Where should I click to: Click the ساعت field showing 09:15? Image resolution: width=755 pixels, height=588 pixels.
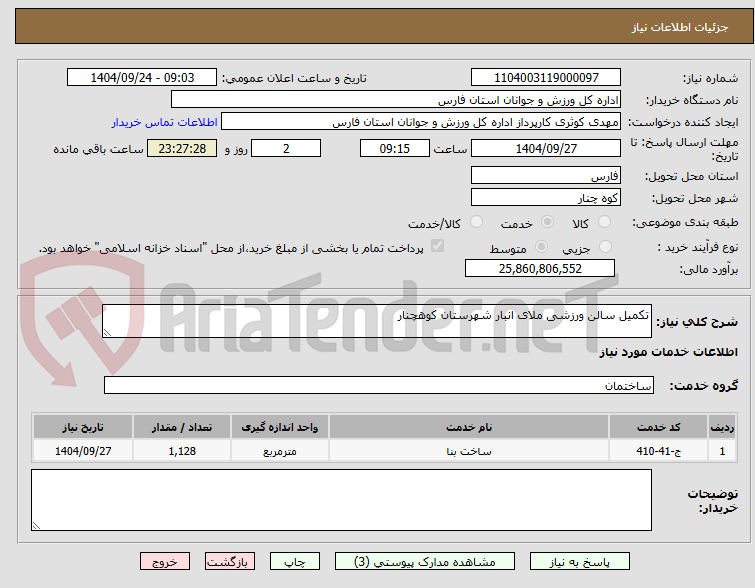coord(395,148)
